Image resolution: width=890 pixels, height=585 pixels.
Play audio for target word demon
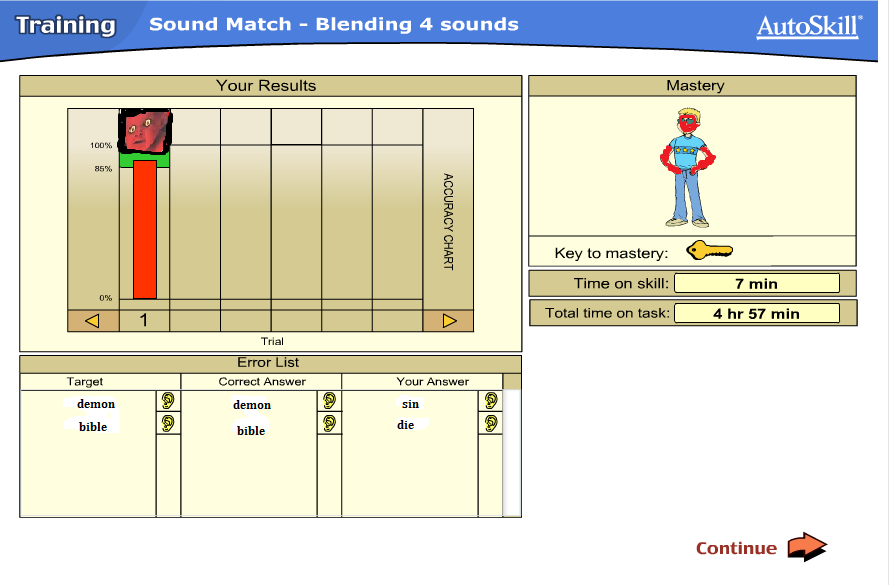(168, 401)
